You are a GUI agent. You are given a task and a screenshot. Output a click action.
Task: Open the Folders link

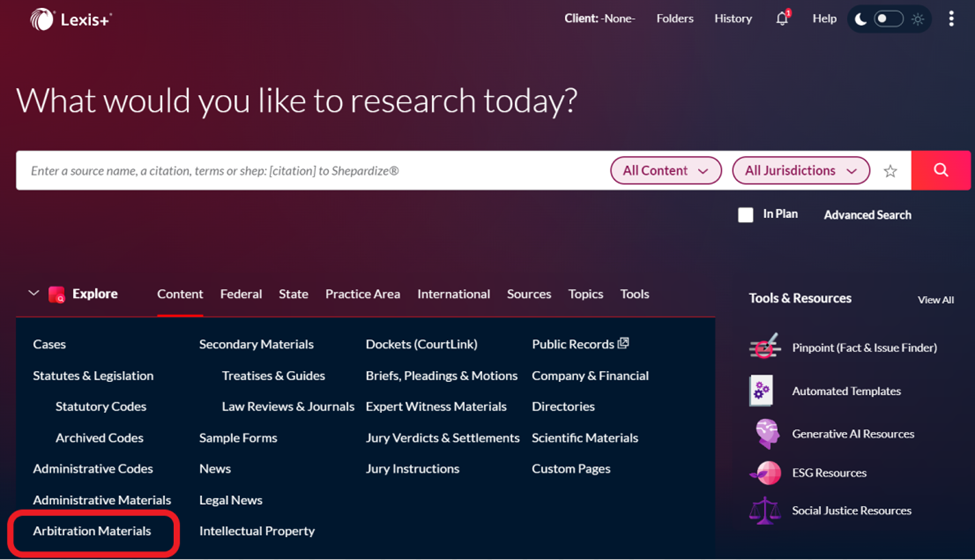(675, 19)
